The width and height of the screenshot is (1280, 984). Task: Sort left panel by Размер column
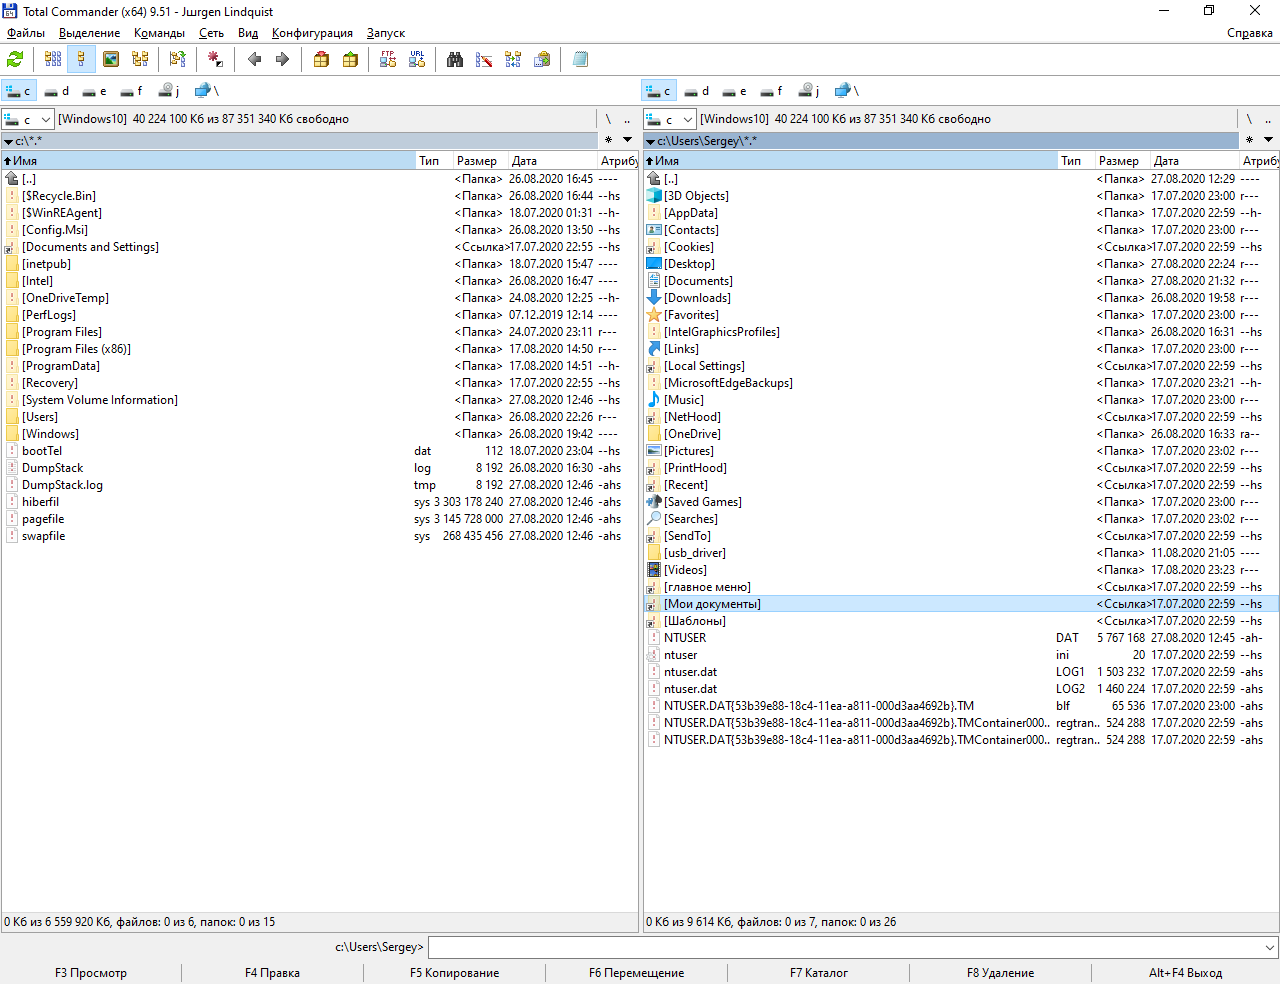tap(479, 161)
